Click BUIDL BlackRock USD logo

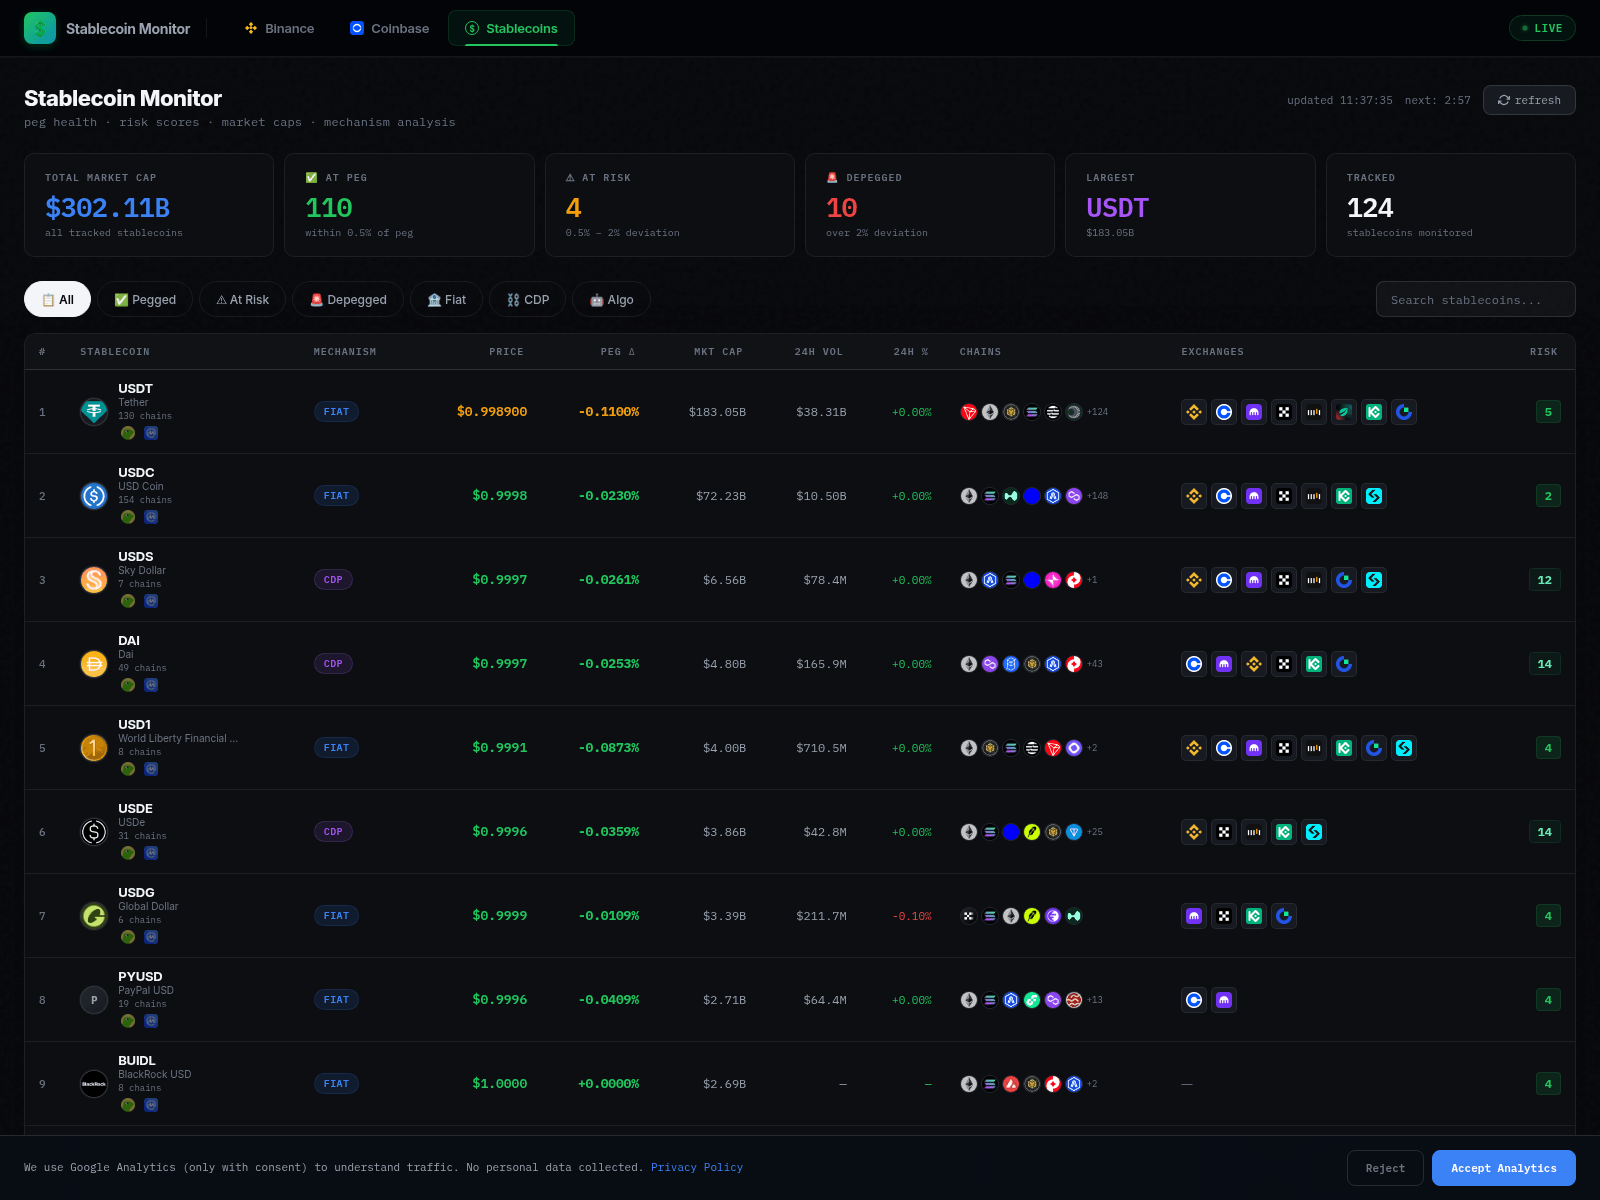[94, 1084]
